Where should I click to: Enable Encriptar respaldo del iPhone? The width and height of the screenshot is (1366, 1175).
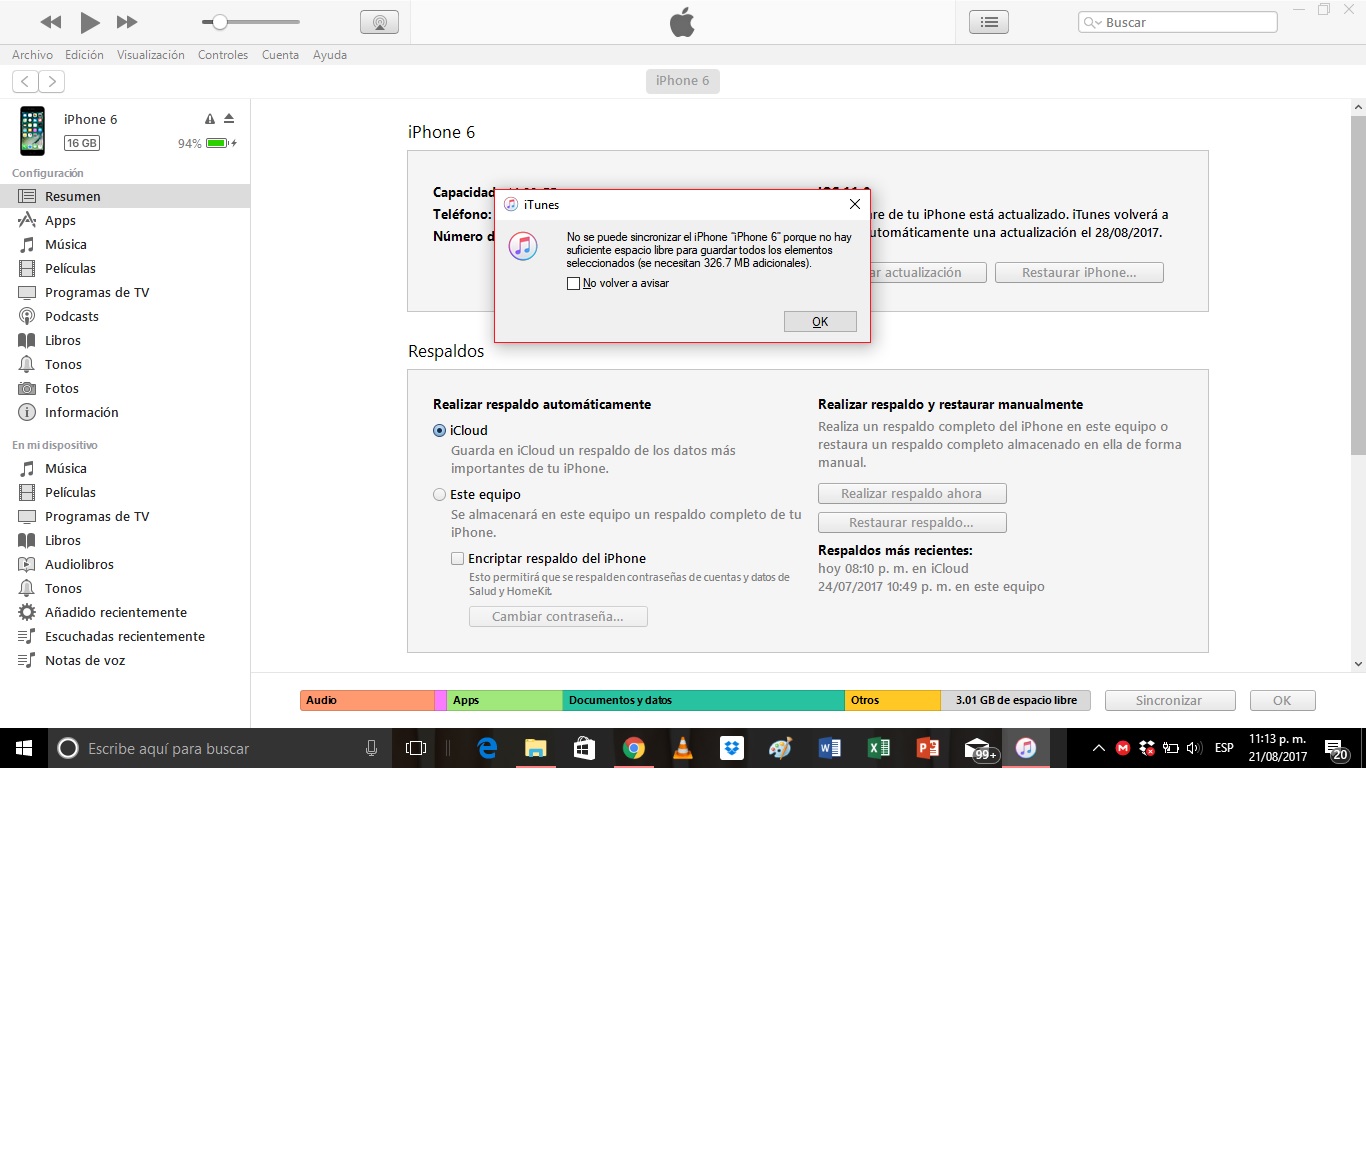457,559
